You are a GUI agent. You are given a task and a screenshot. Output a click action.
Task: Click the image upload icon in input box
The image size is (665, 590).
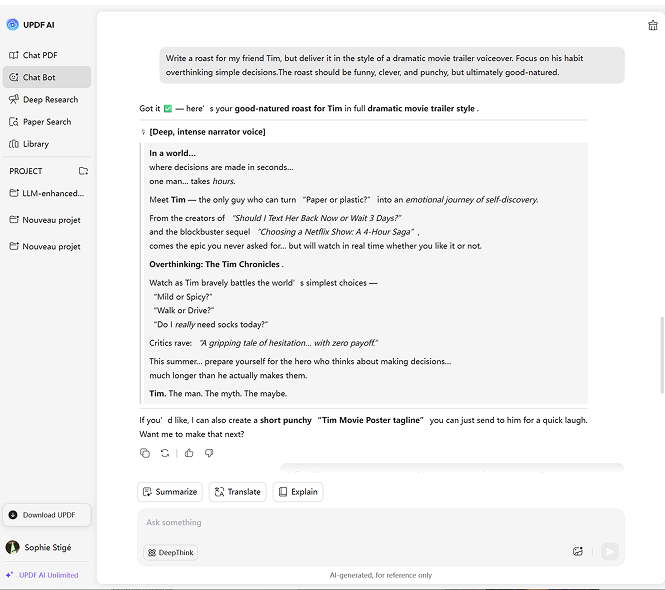pyautogui.click(x=578, y=551)
